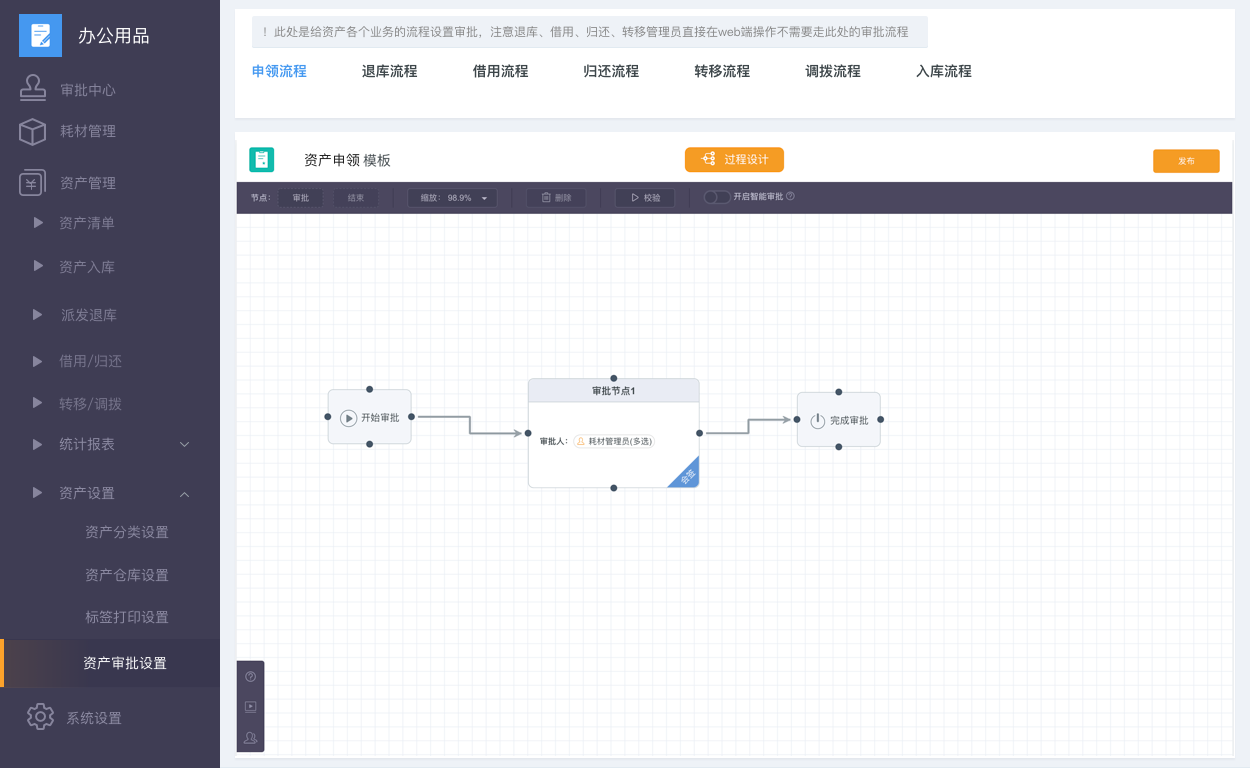Switch to 借用流程 tab
Image resolution: width=1250 pixels, height=768 pixels.
click(x=501, y=71)
